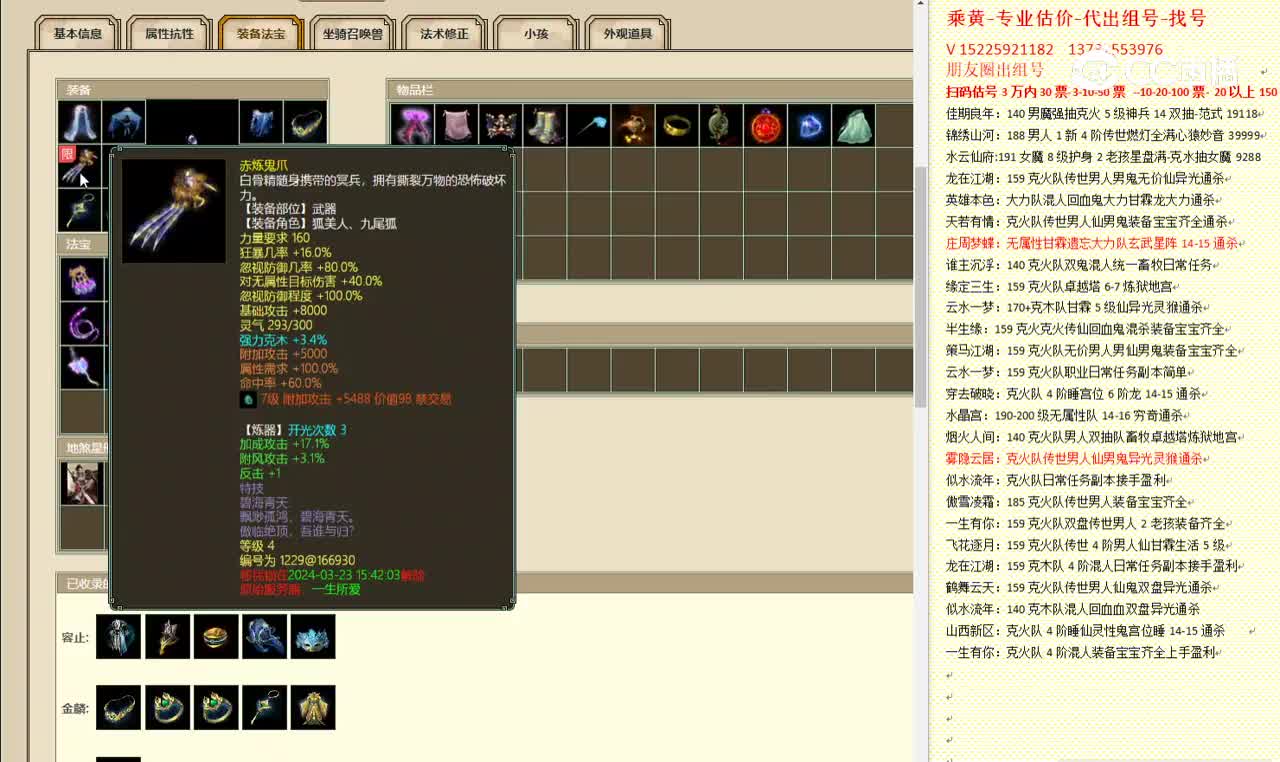Click the main panel vertical scrollbar
This screenshot has height=762, width=1280.
920,285
